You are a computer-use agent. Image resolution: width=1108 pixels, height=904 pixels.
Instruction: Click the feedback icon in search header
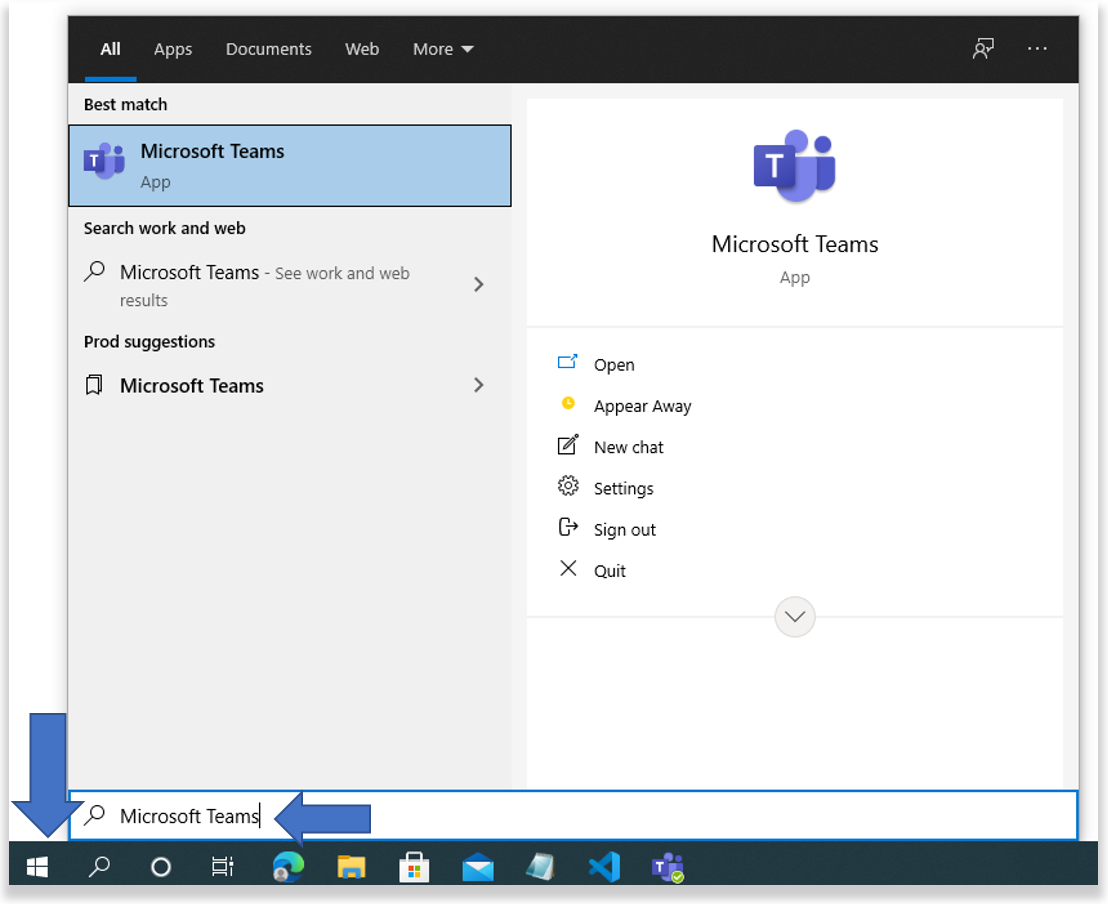coord(983,49)
